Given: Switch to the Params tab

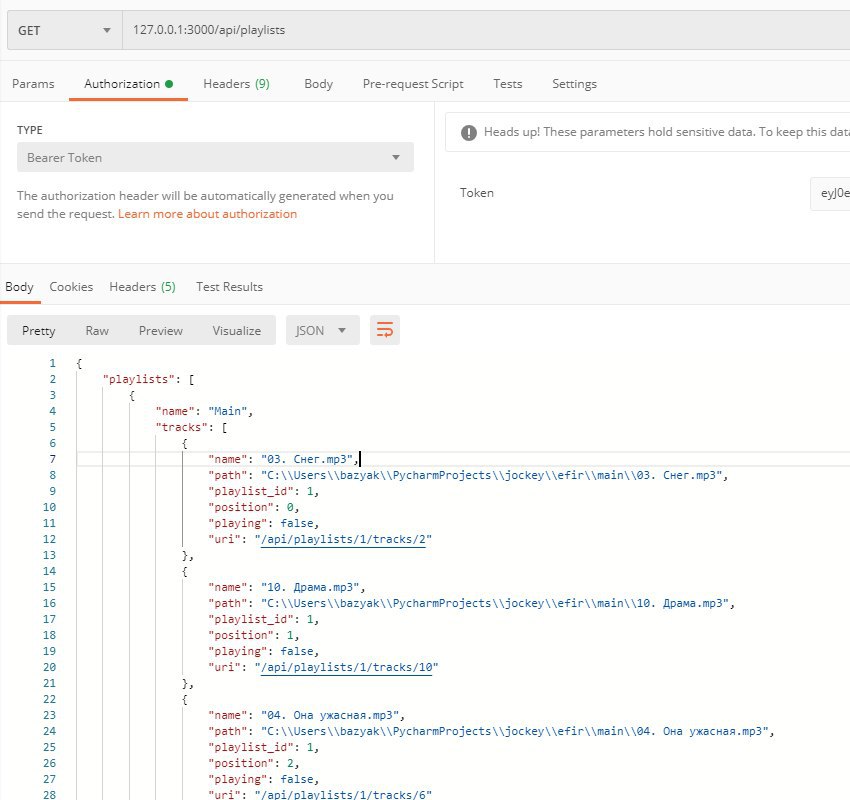Looking at the screenshot, I should tap(33, 84).
